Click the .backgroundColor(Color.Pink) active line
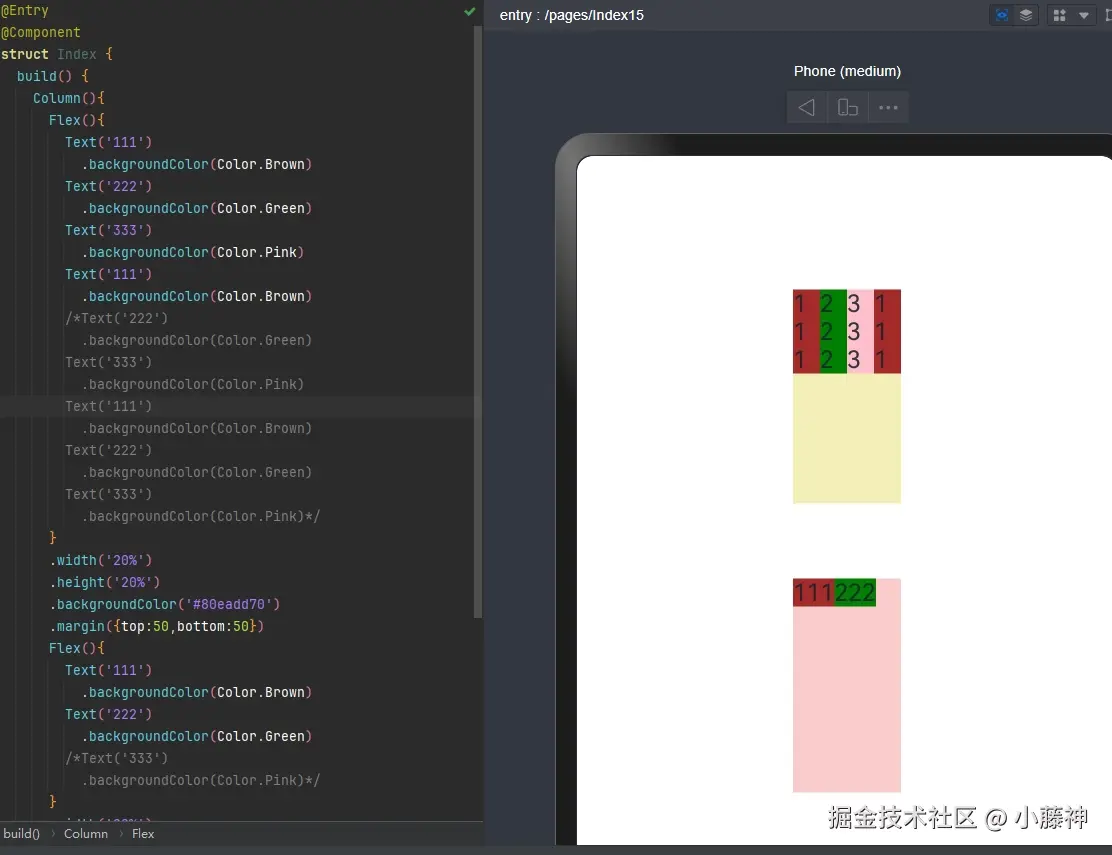This screenshot has height=855, width=1112. pyautogui.click(x=193, y=252)
